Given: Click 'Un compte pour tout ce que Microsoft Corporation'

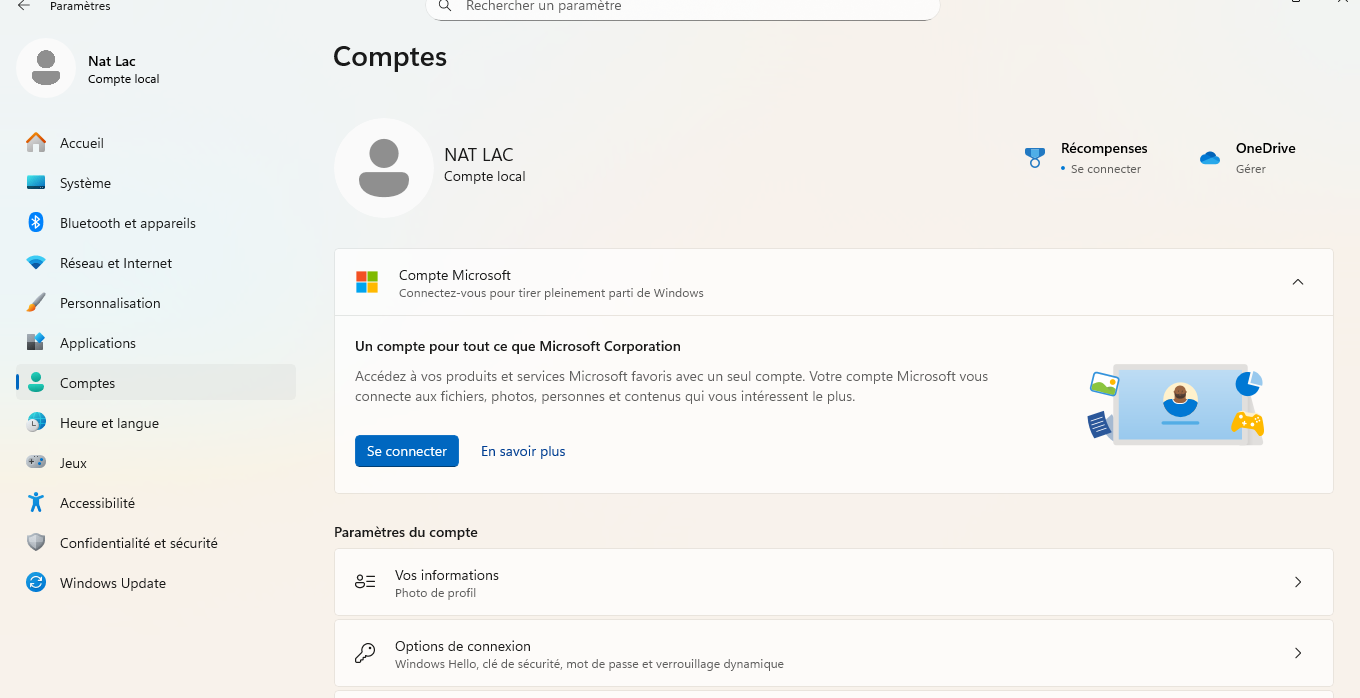Looking at the screenshot, I should (518, 346).
